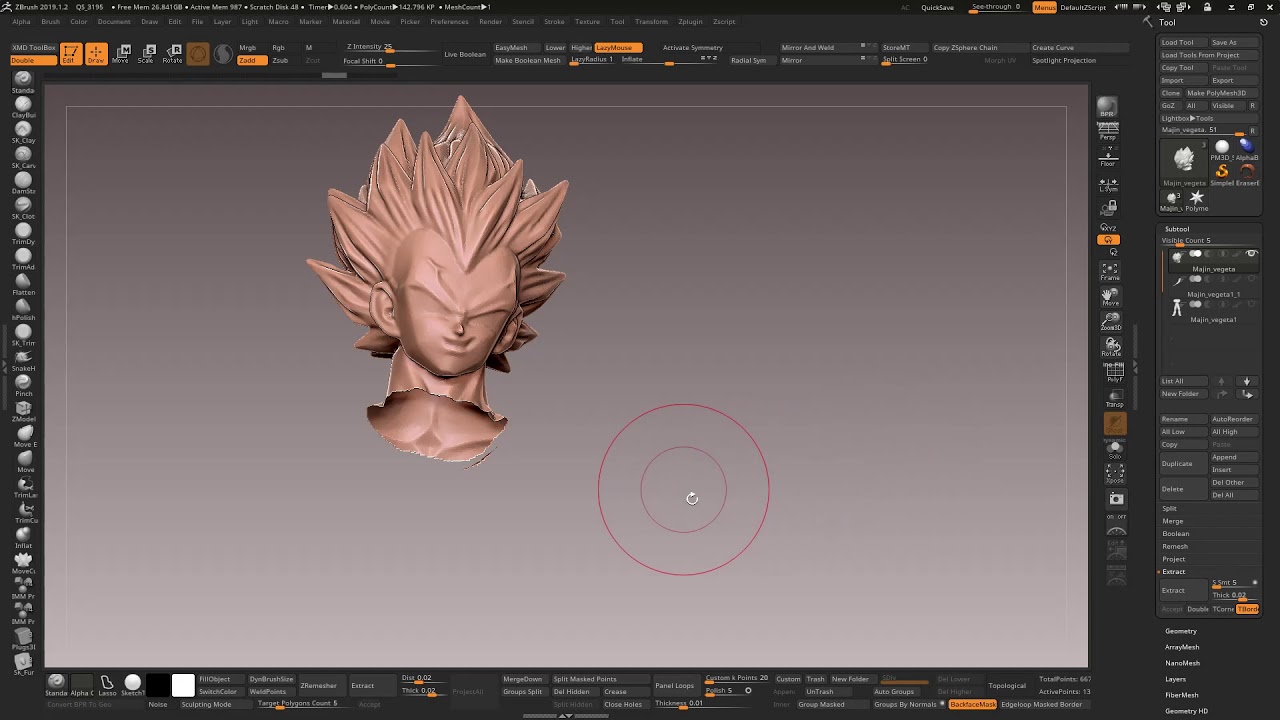Expand the NanoMesh subpalette

[x=1182, y=663]
